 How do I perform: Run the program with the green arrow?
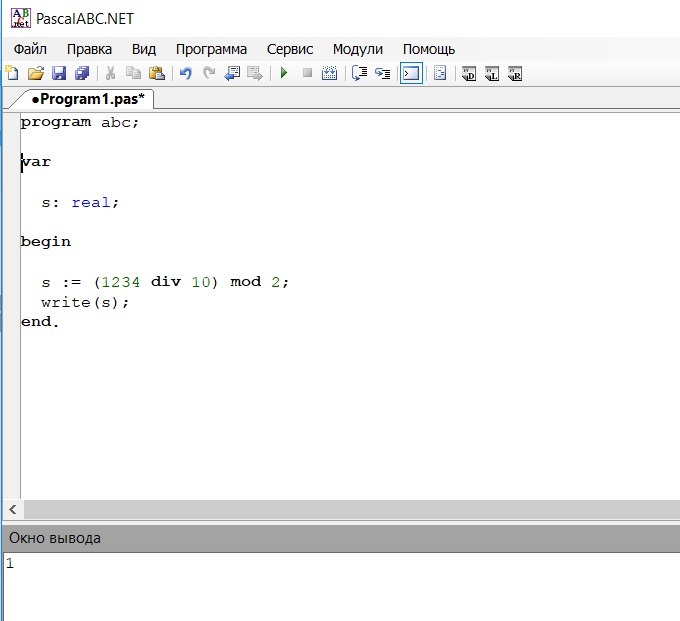[284, 73]
